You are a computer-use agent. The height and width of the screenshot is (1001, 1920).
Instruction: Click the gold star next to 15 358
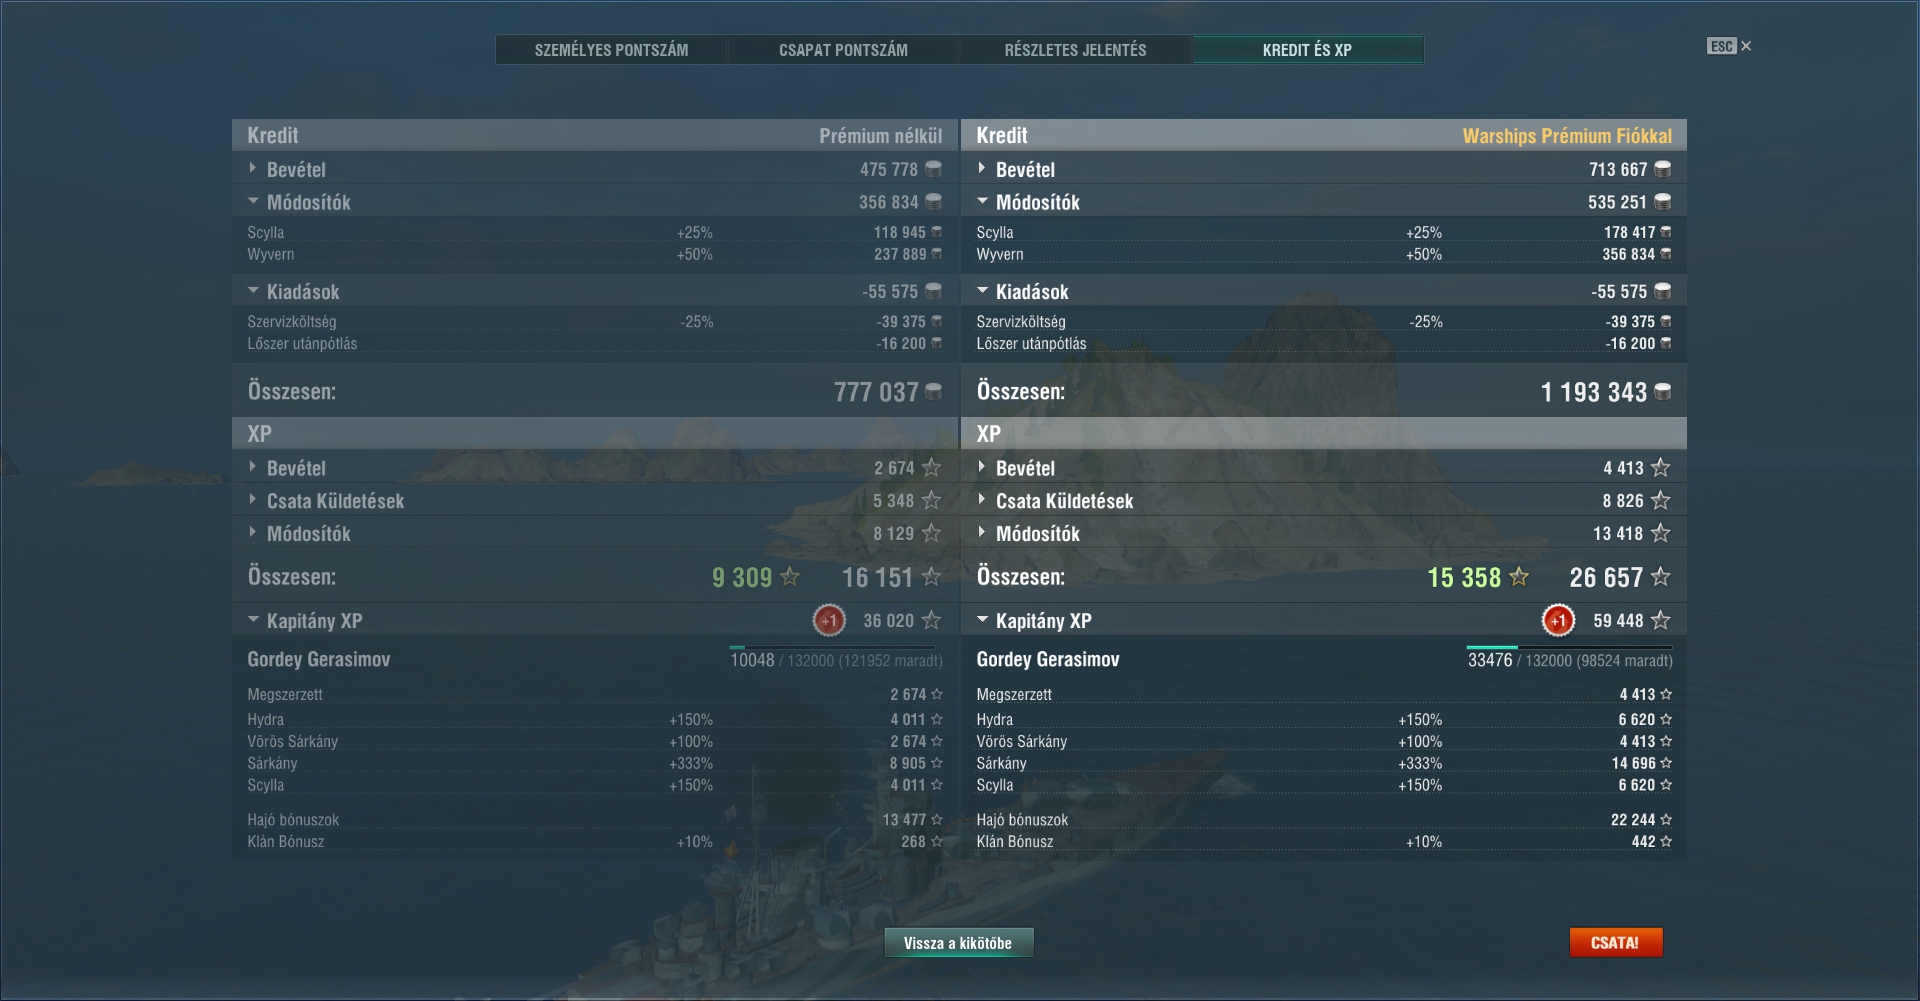(x=1519, y=576)
